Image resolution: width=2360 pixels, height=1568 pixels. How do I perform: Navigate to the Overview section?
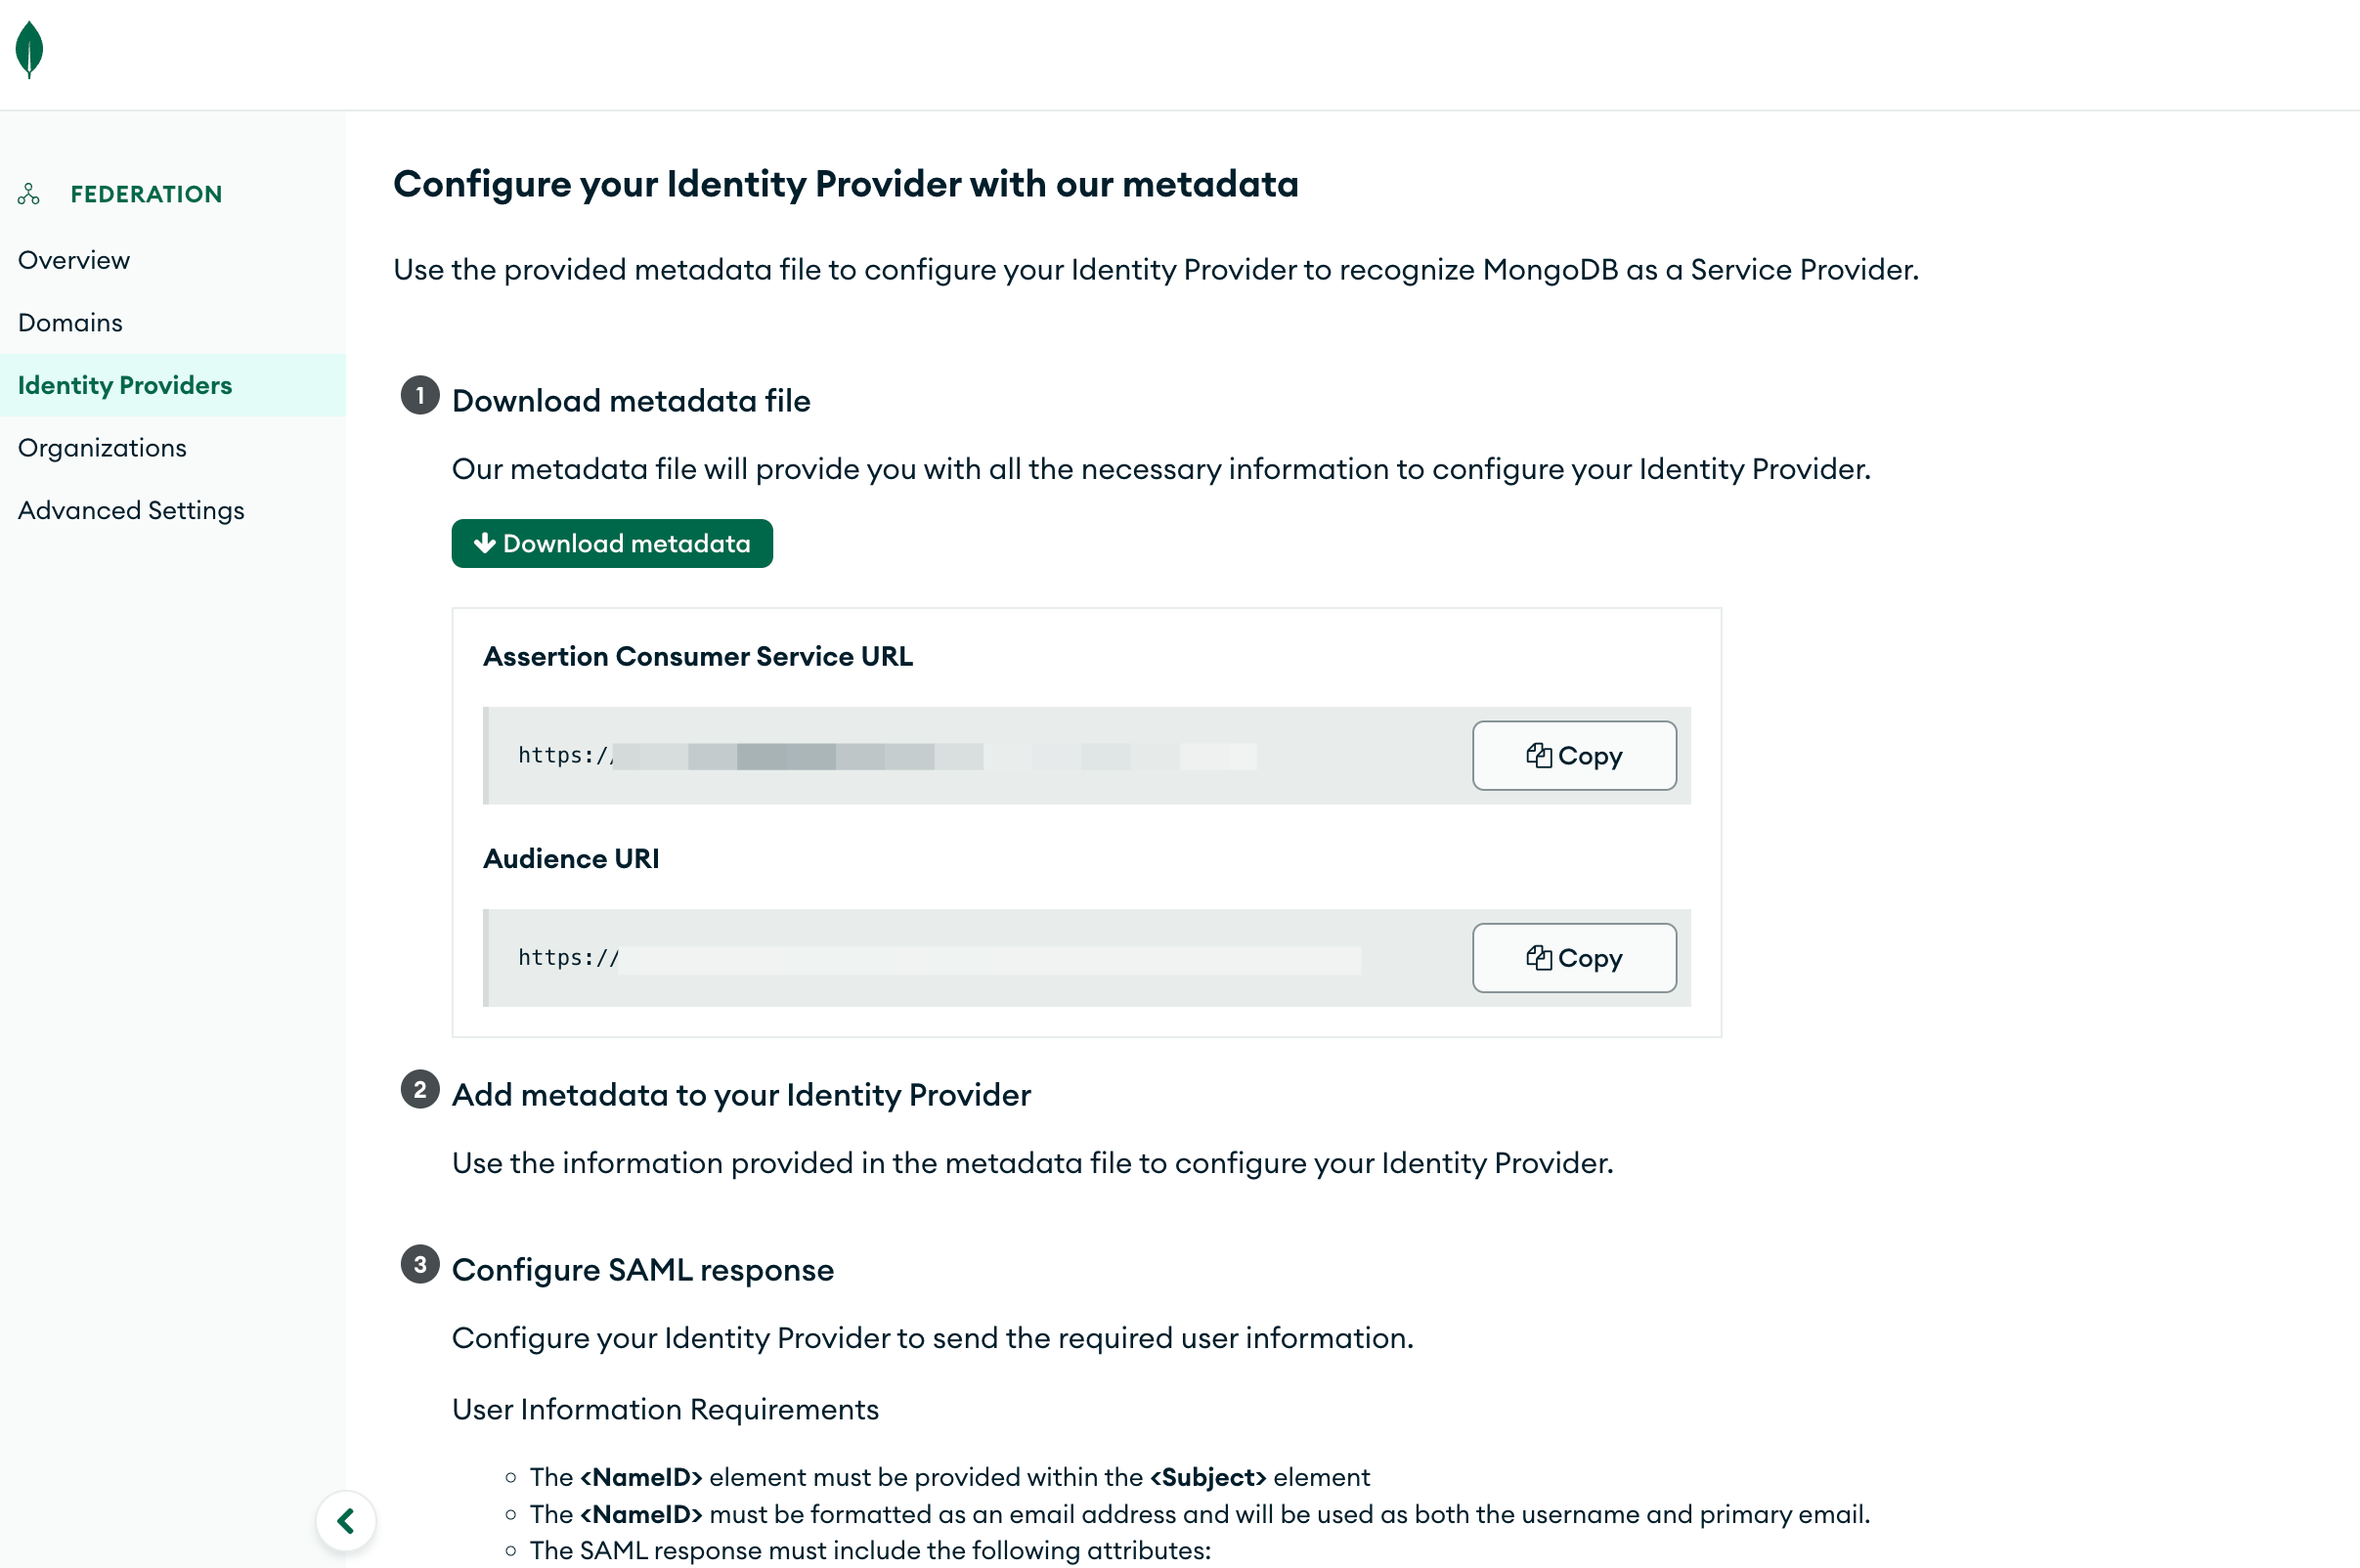click(73, 259)
